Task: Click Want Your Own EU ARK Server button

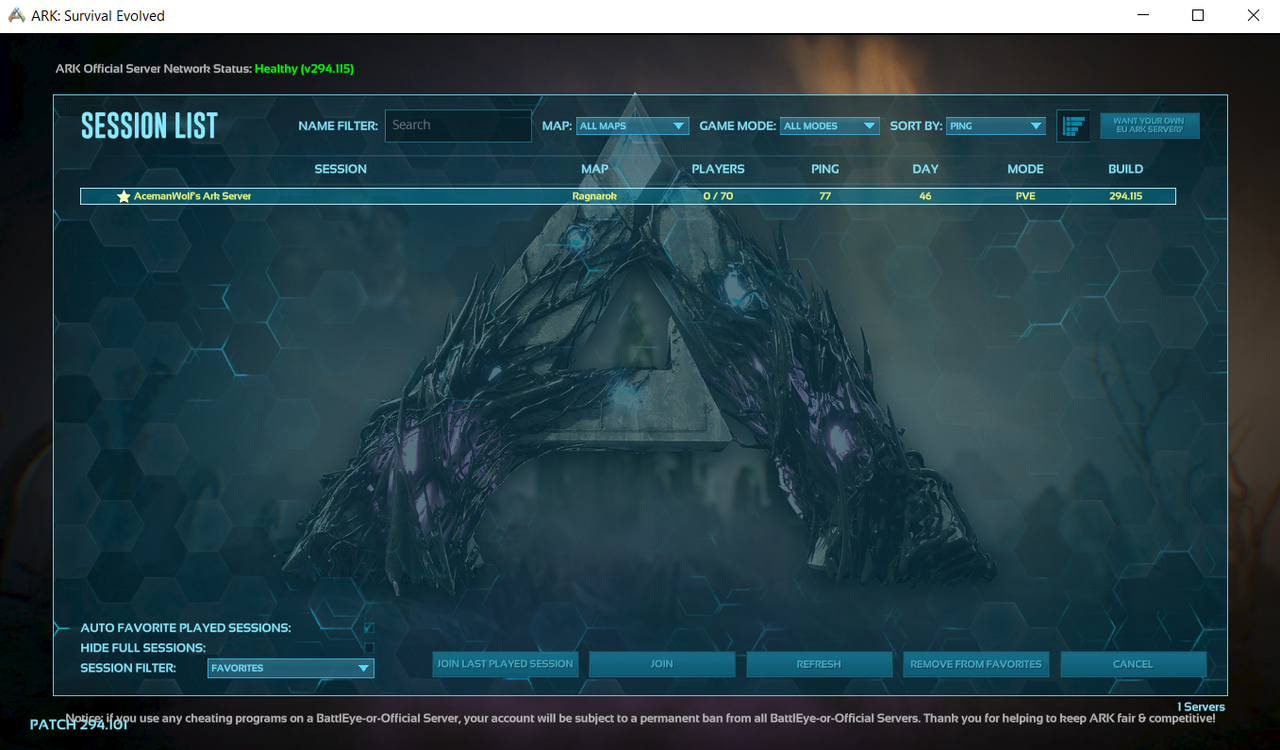Action: [1149, 125]
